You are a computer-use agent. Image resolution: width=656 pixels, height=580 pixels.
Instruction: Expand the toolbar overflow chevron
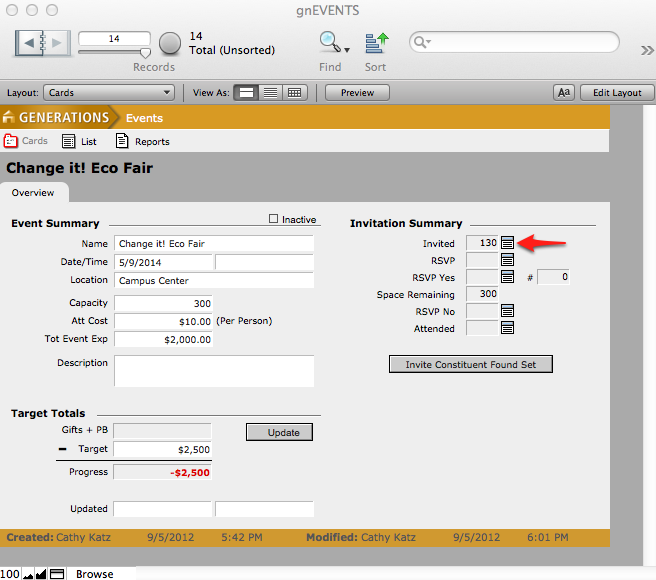click(647, 48)
